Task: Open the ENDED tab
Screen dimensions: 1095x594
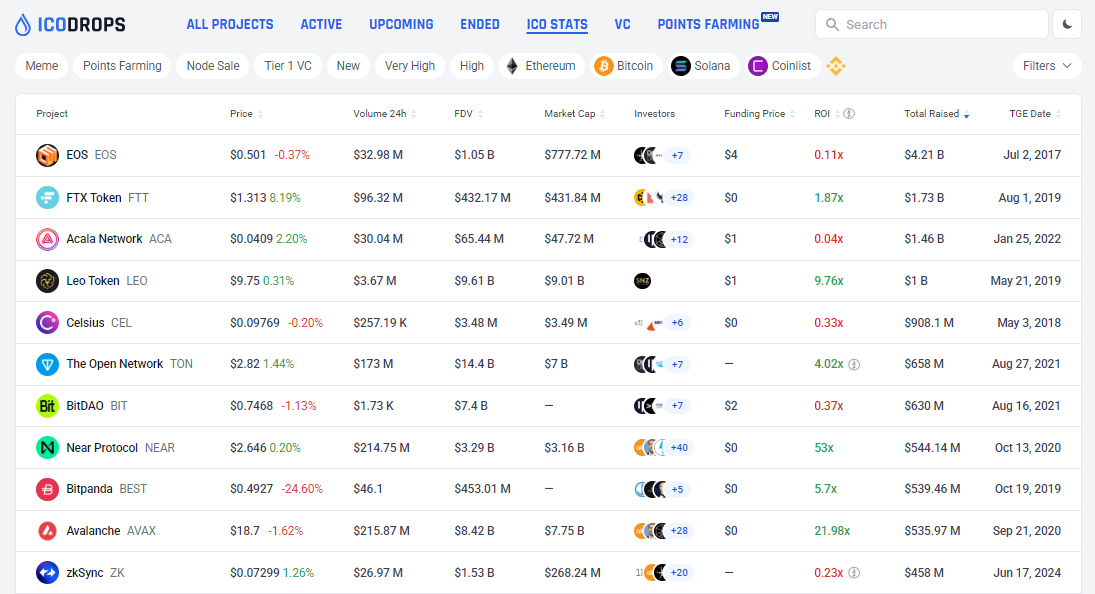Action: point(480,24)
